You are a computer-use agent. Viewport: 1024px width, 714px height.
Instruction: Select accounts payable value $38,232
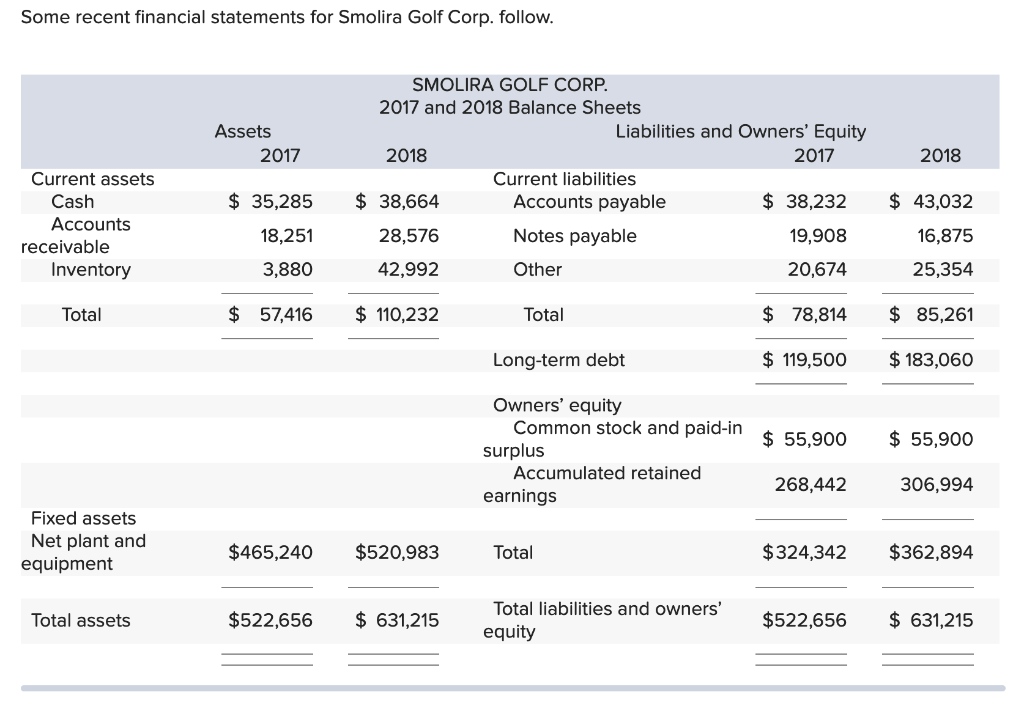click(805, 201)
